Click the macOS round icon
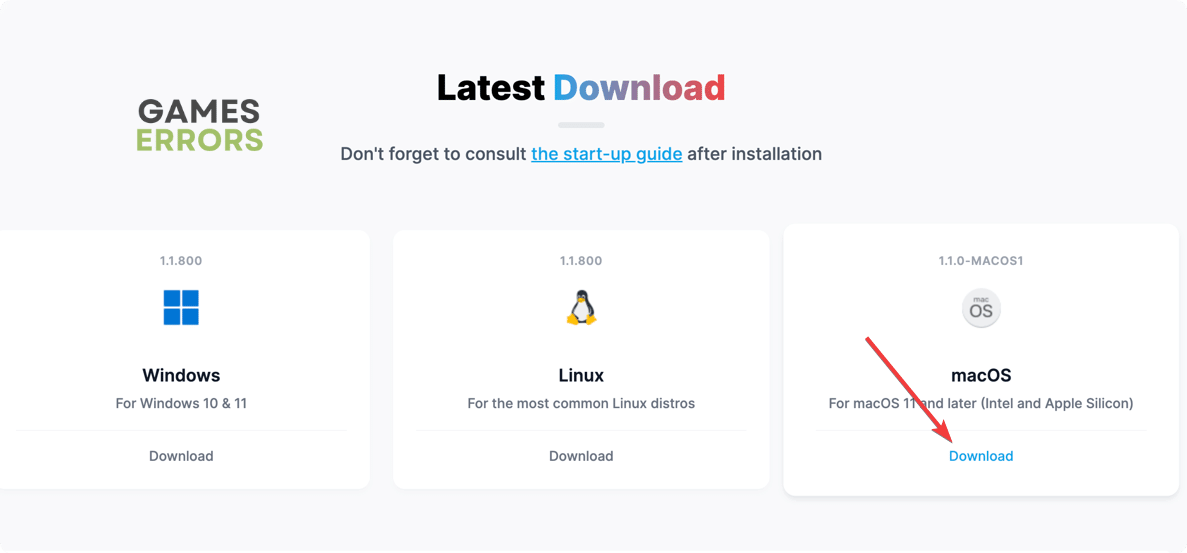1187x553 pixels. tap(981, 309)
